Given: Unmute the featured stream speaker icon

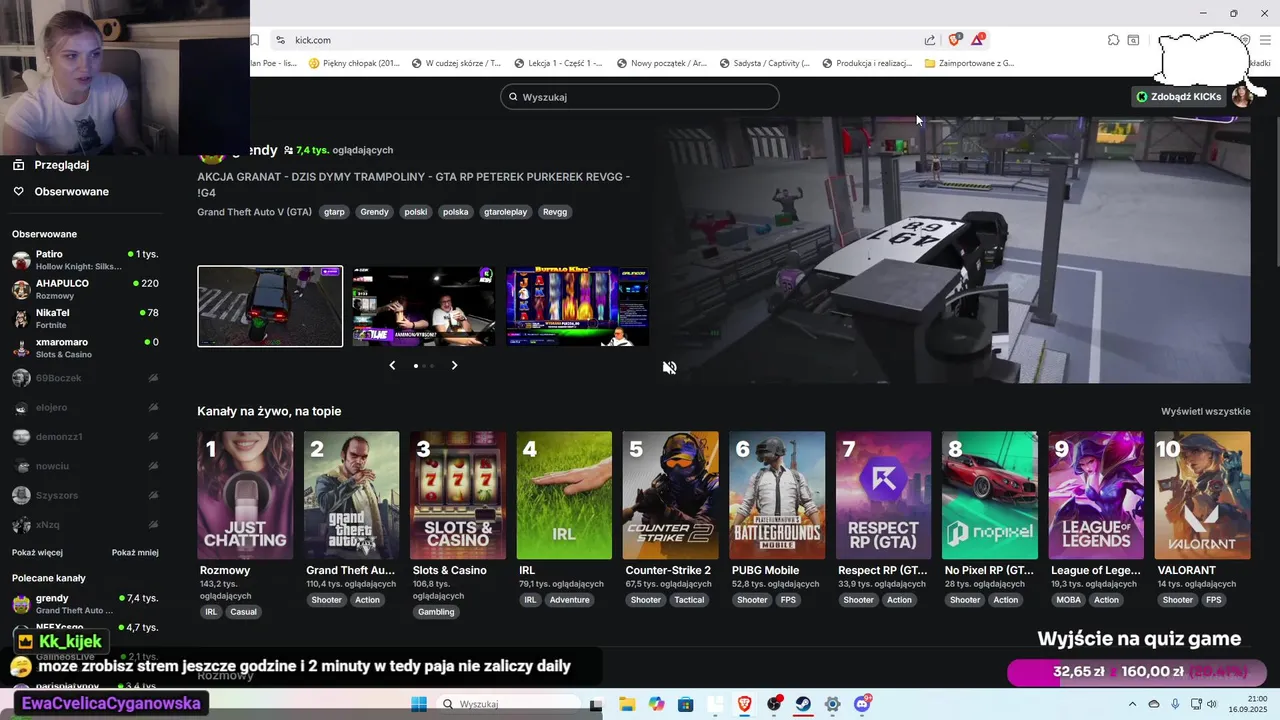Looking at the screenshot, I should click(669, 367).
